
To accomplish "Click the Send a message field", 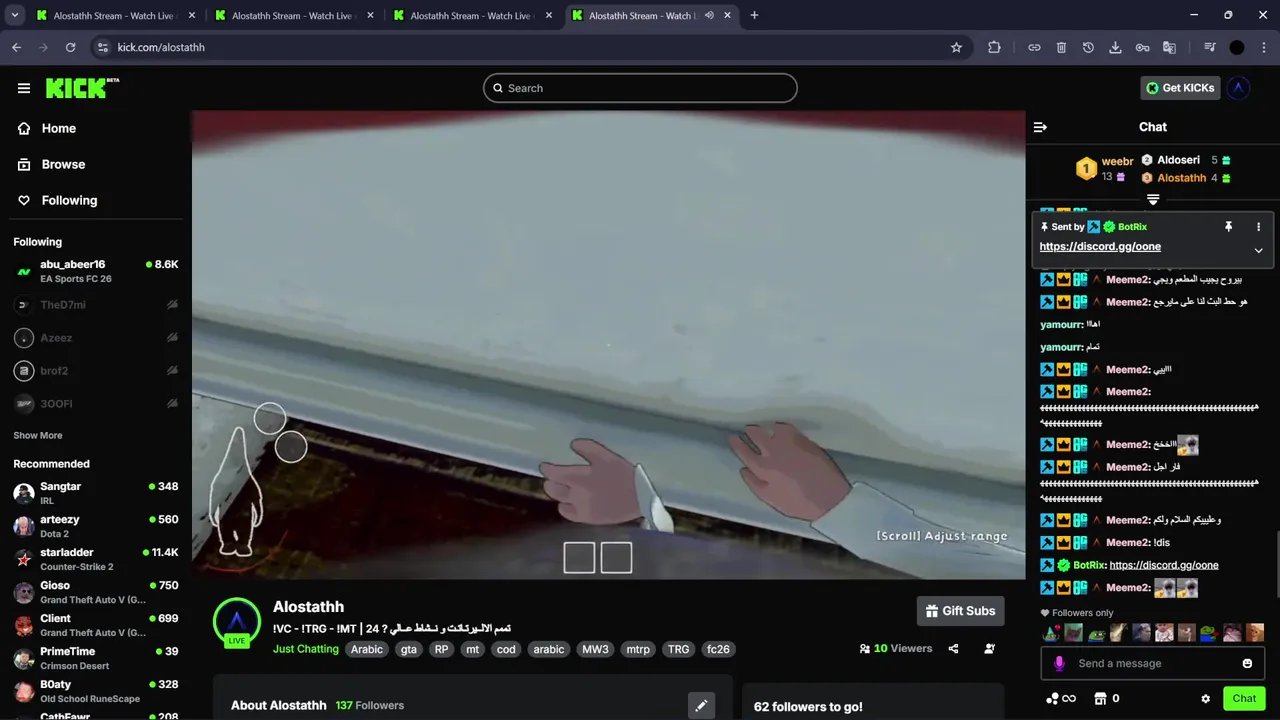I will coord(1152,663).
